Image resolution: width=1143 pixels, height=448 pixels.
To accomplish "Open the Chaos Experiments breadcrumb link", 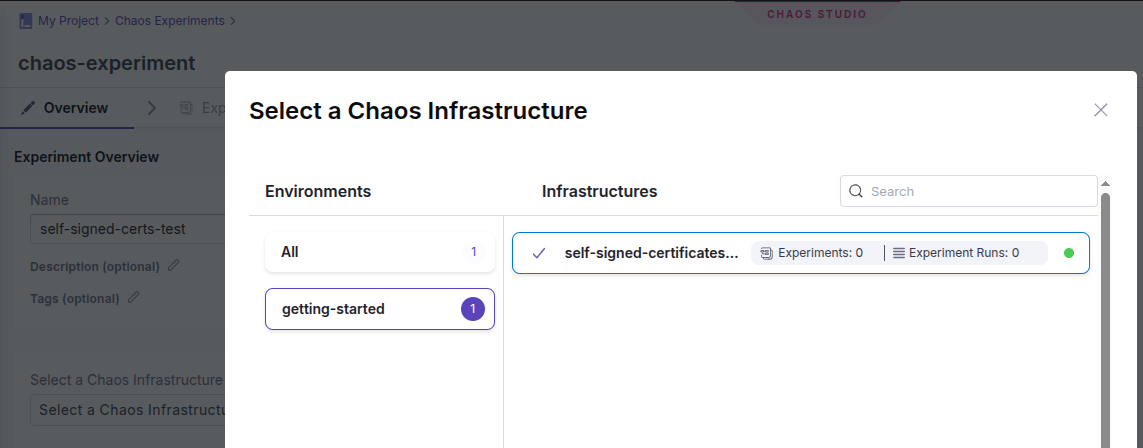I will 170,20.
